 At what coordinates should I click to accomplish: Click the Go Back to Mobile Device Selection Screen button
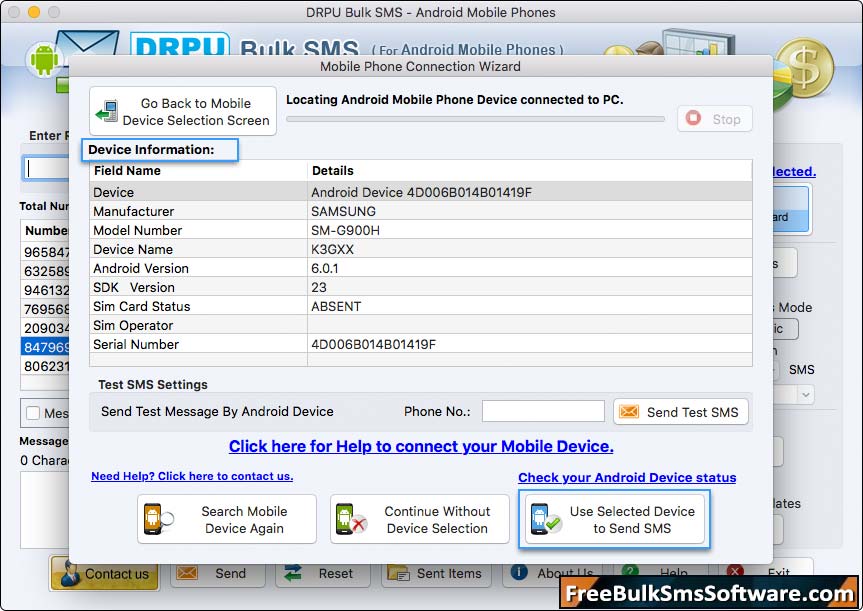click(183, 111)
